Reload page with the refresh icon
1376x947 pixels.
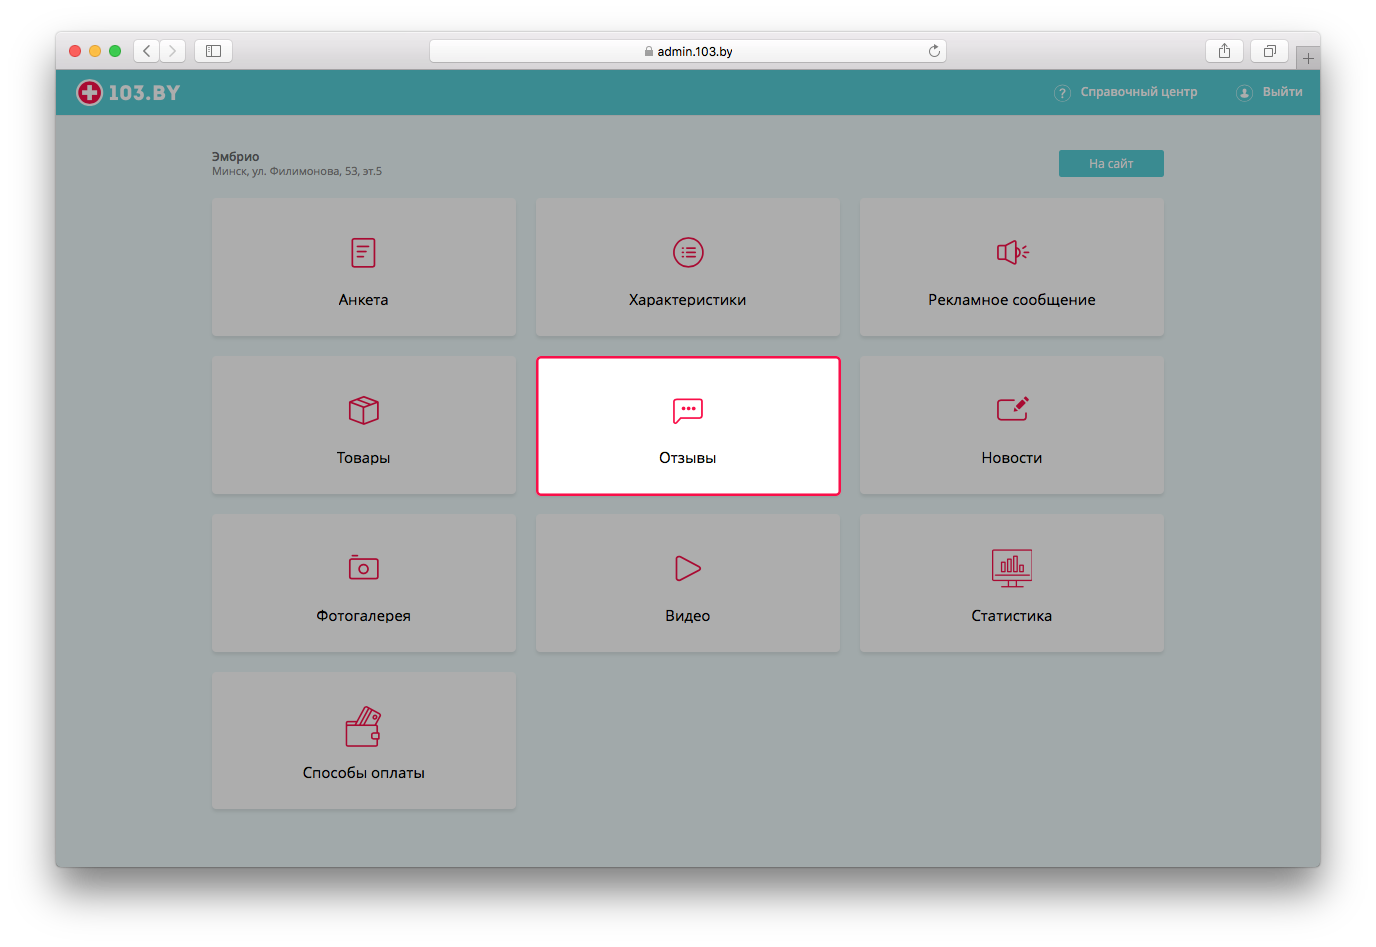click(934, 51)
